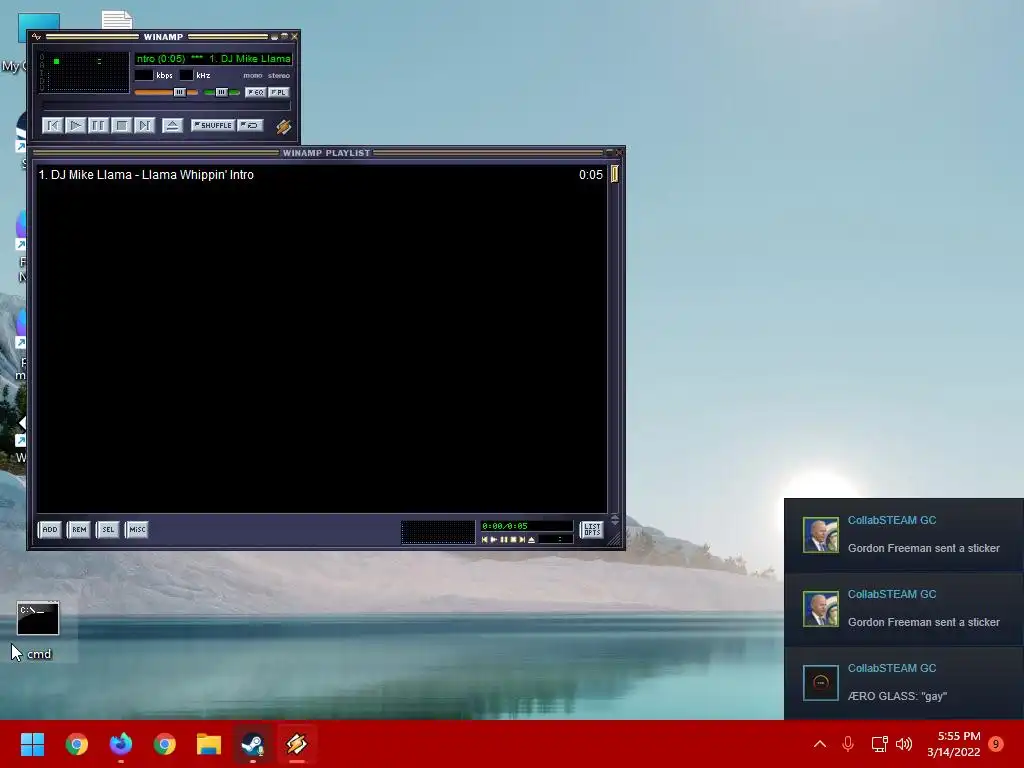Stop playback in Winamp main window
The width and height of the screenshot is (1024, 768).
tap(121, 125)
